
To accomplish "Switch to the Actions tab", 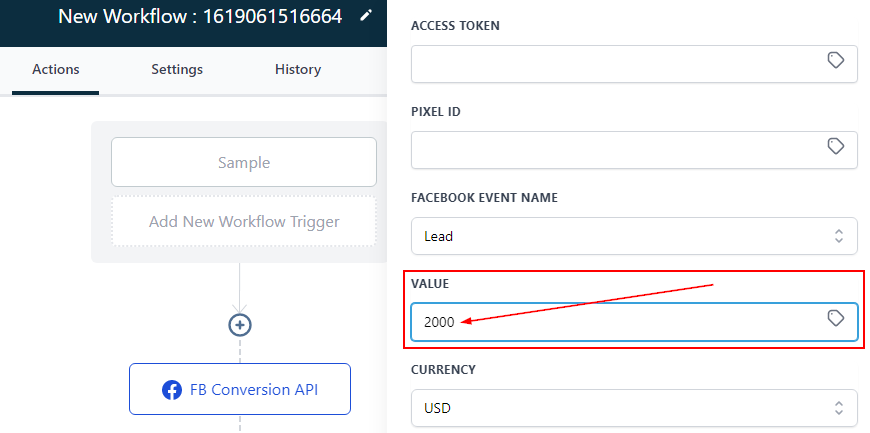I will (56, 69).
